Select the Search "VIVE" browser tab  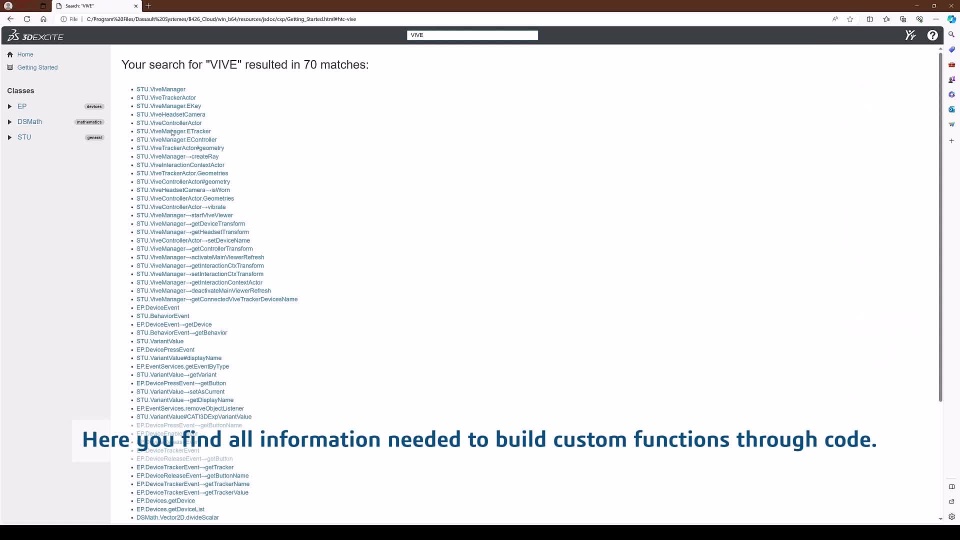pos(95,6)
